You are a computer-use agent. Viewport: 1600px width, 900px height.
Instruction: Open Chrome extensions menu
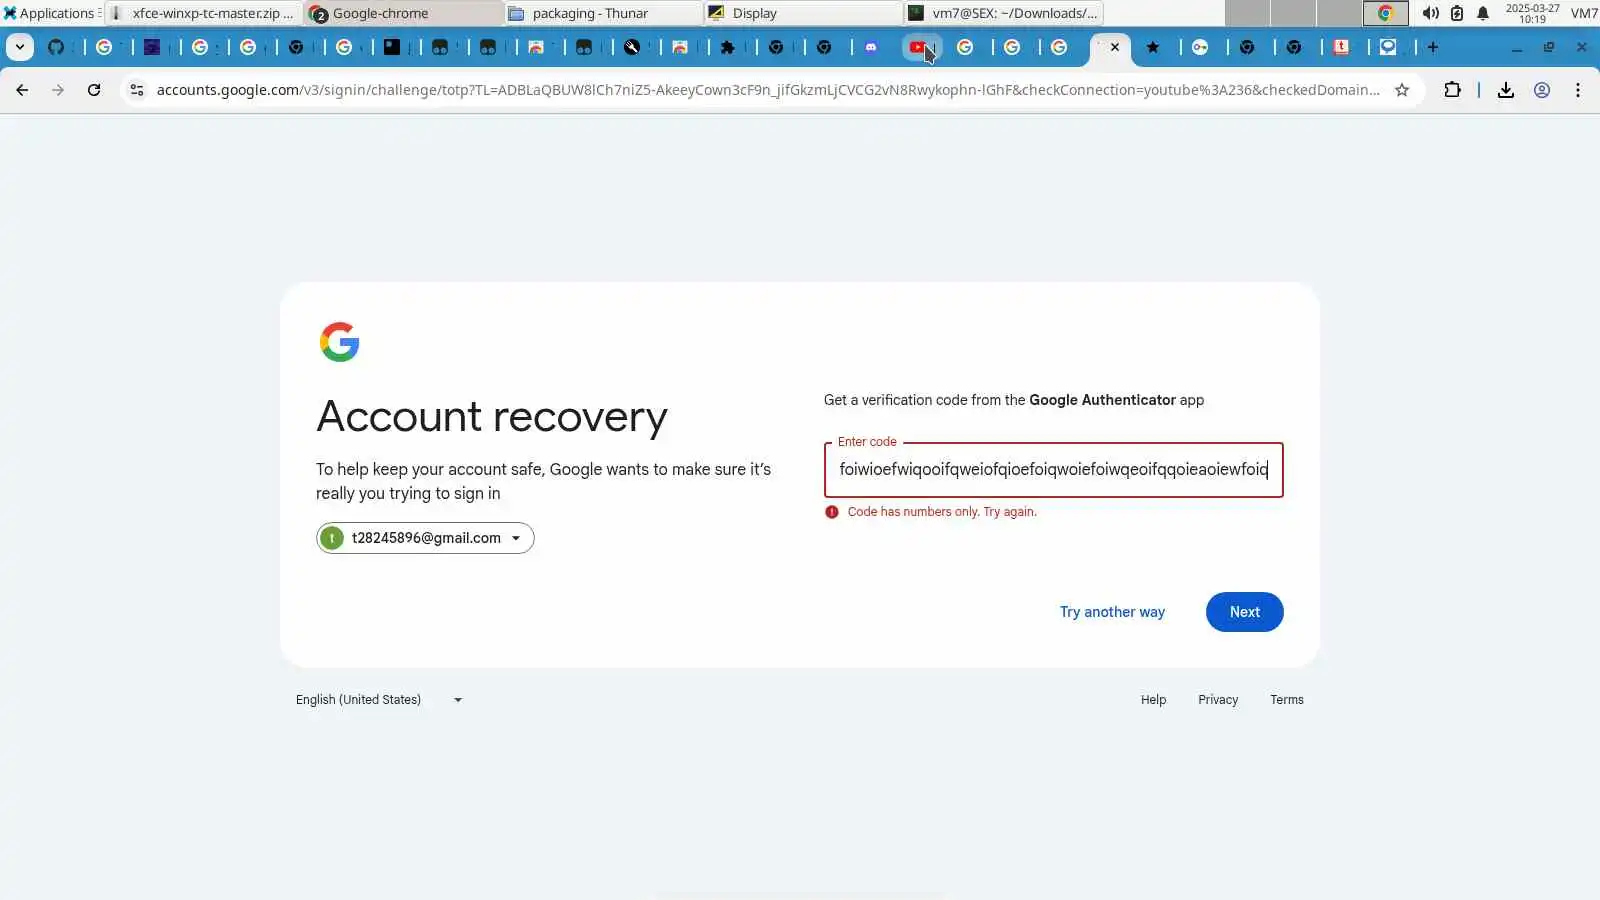[x=1453, y=90]
